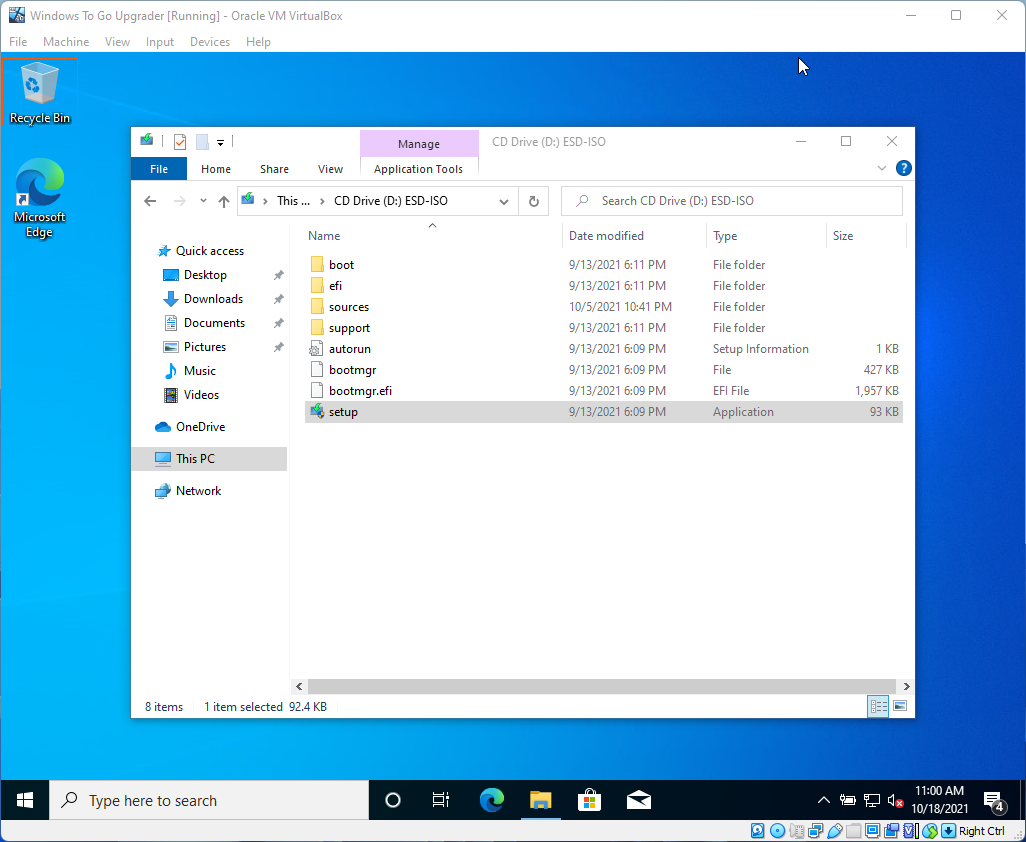This screenshot has height=842, width=1026.
Task: Select the support folder
Action: [x=603, y=328]
